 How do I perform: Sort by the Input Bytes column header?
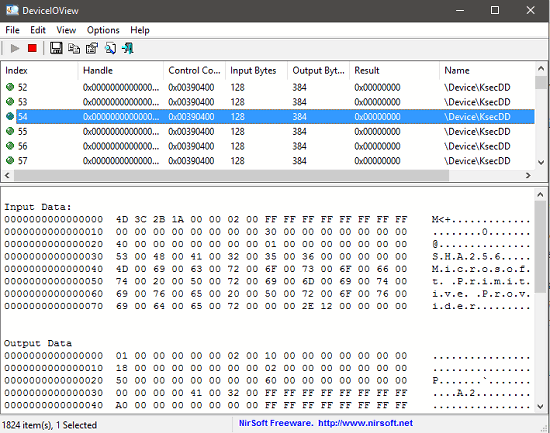tap(256, 71)
